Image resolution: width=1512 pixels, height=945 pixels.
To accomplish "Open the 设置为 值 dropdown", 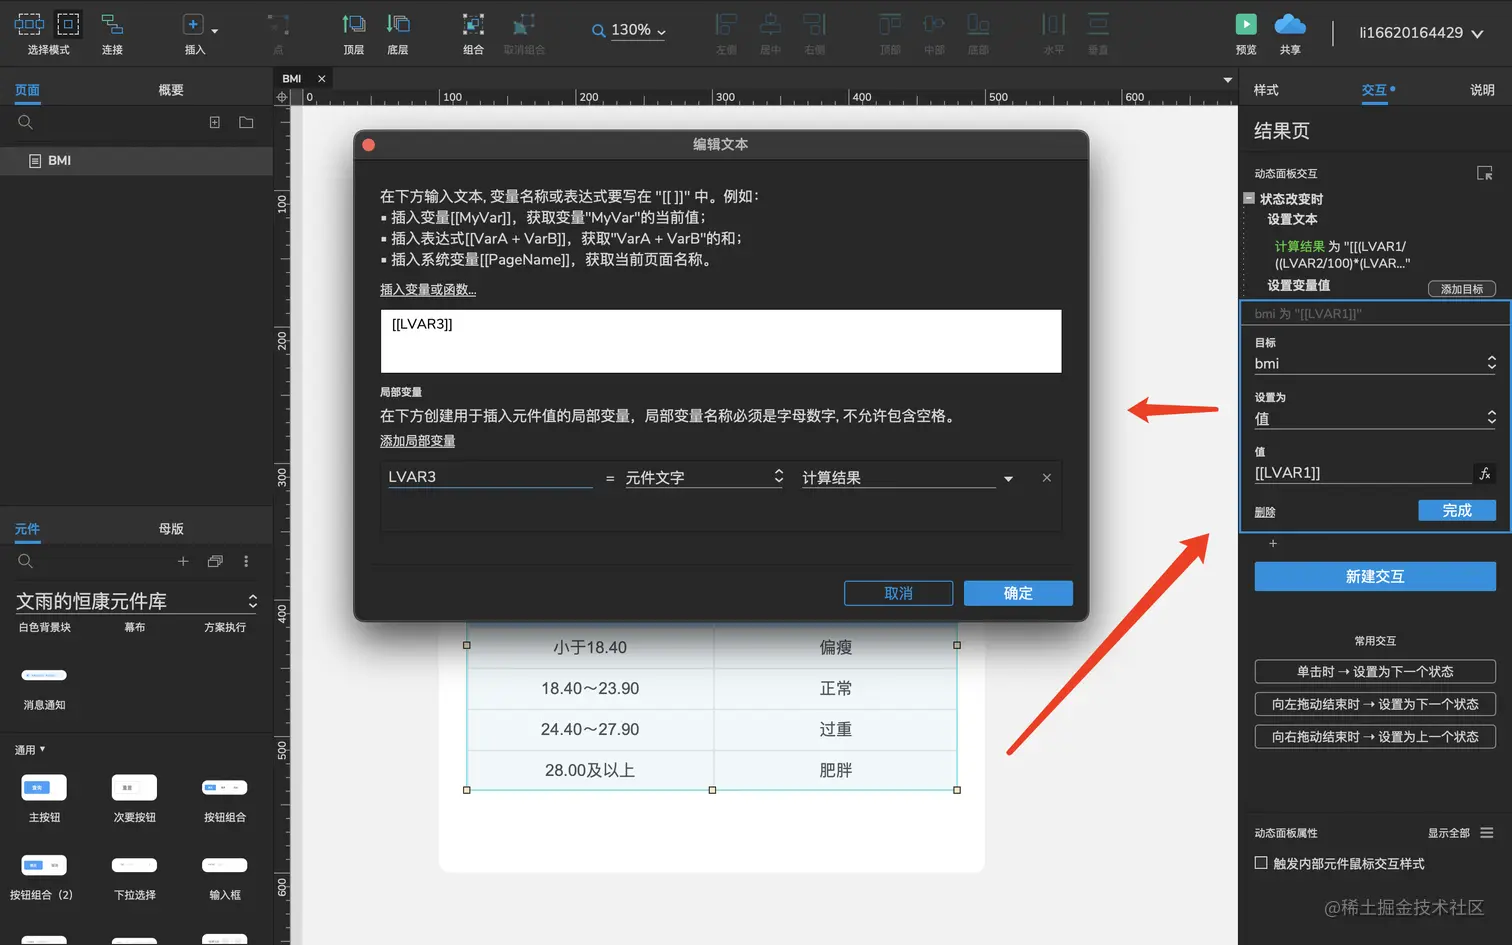I will pyautogui.click(x=1375, y=418).
